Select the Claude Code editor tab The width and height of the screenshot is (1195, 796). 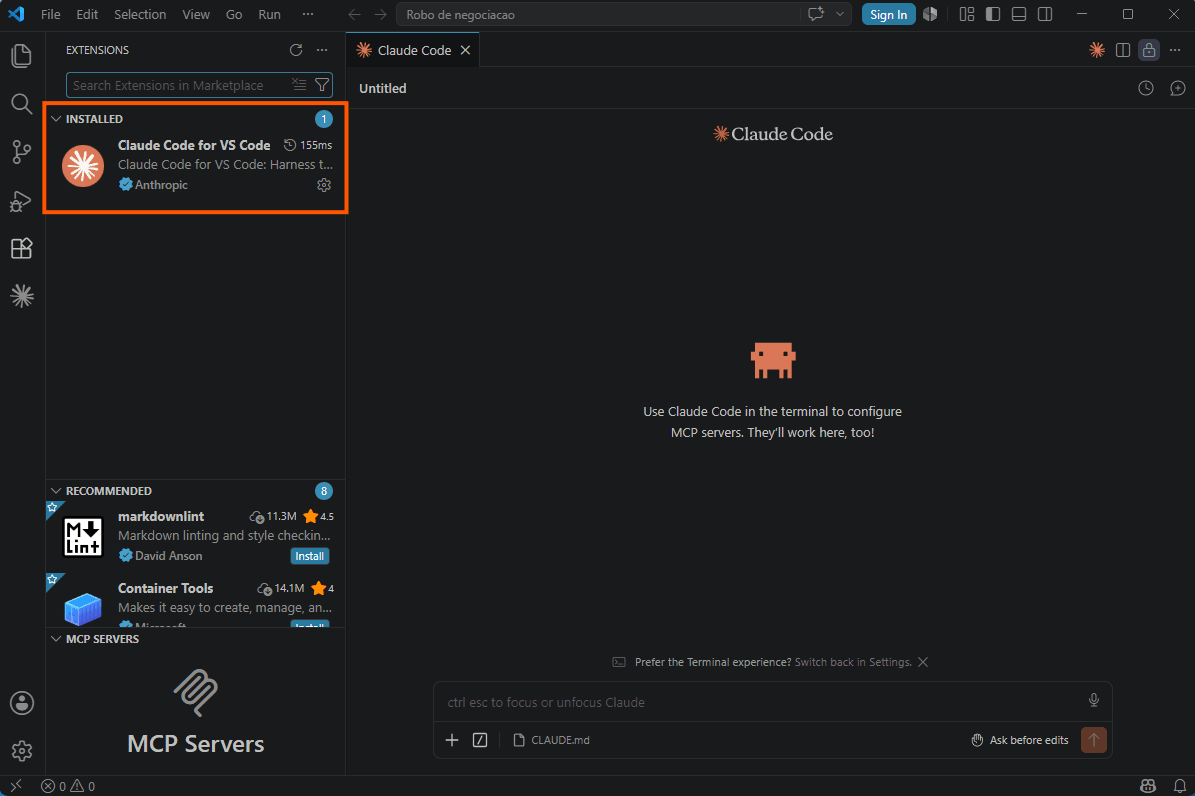(x=413, y=50)
